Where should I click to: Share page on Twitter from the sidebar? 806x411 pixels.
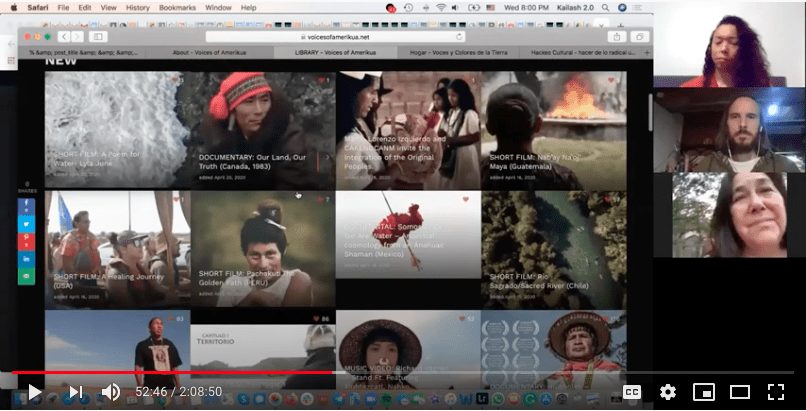click(26, 225)
